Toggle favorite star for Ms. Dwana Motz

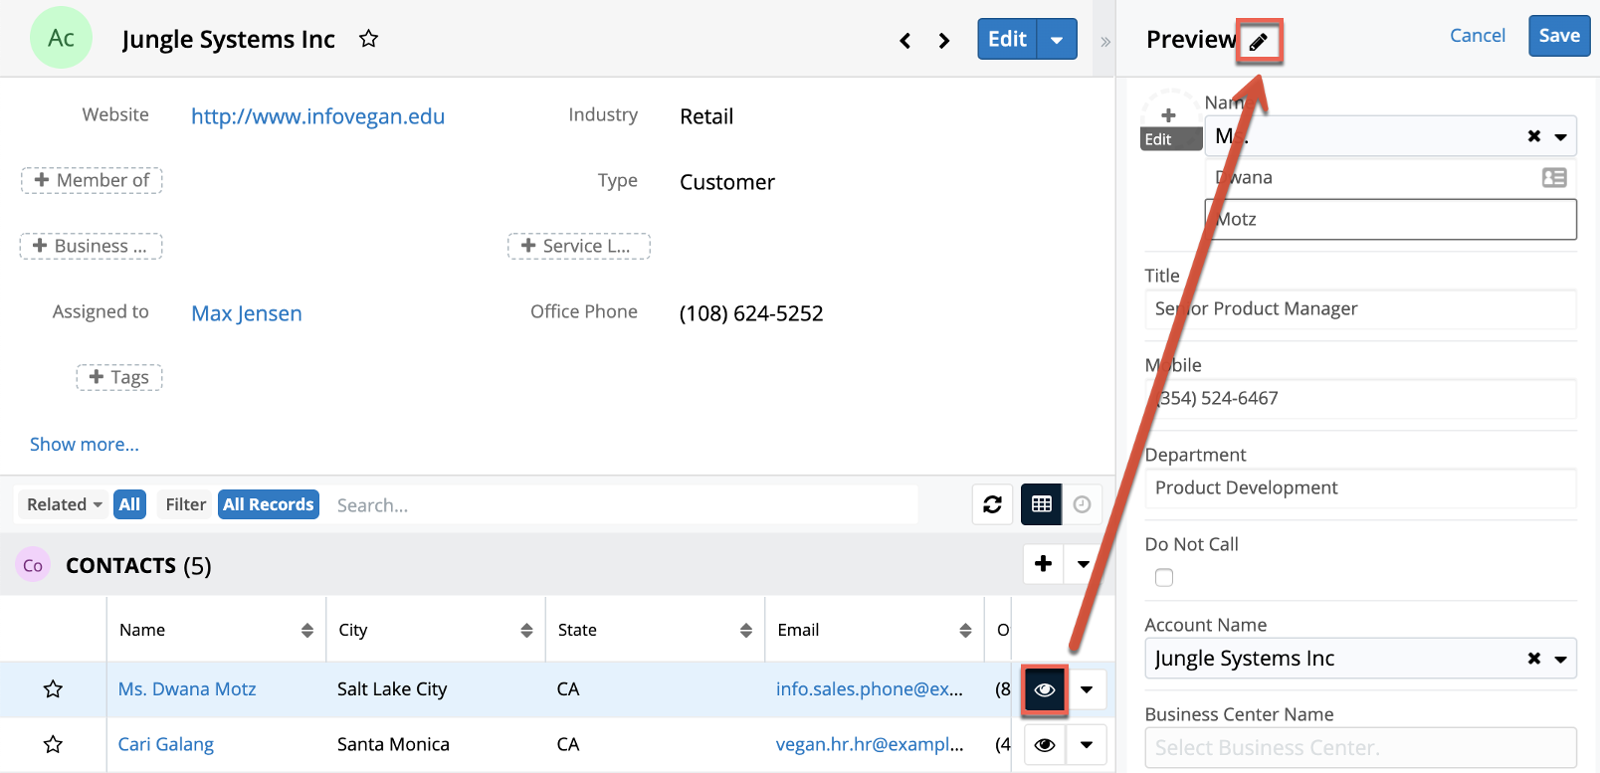(53, 689)
